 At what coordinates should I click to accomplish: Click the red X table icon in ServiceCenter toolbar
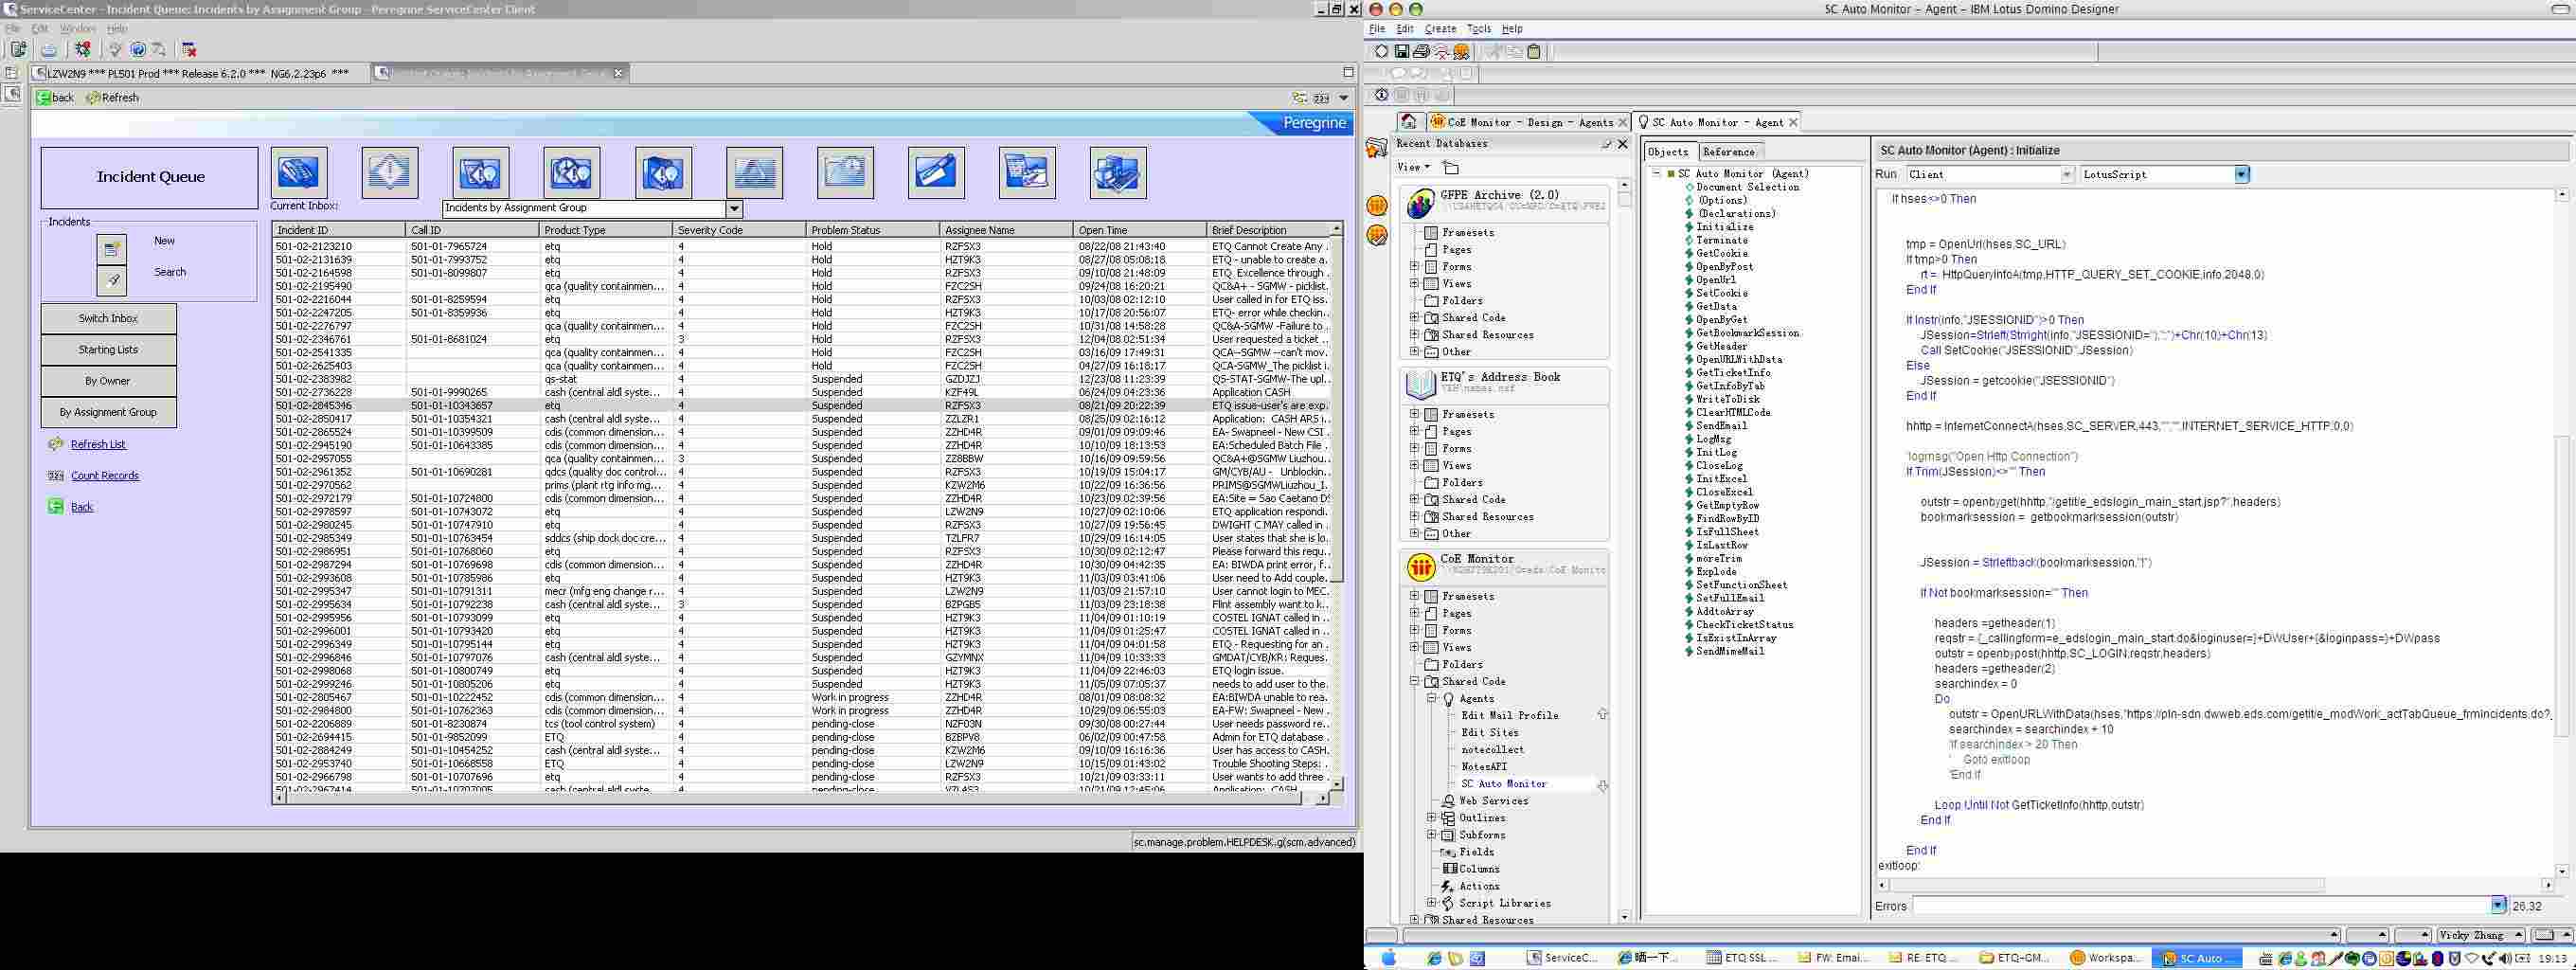click(189, 49)
